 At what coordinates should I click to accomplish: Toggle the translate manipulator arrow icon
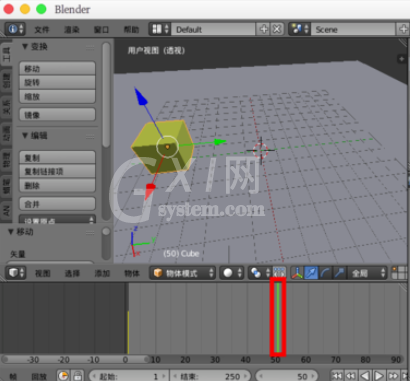point(311,273)
